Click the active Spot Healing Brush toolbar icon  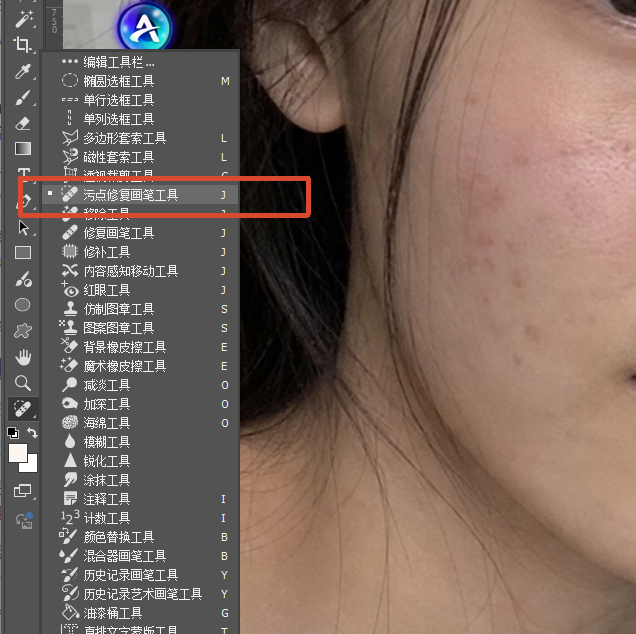pyautogui.click(x=23, y=408)
